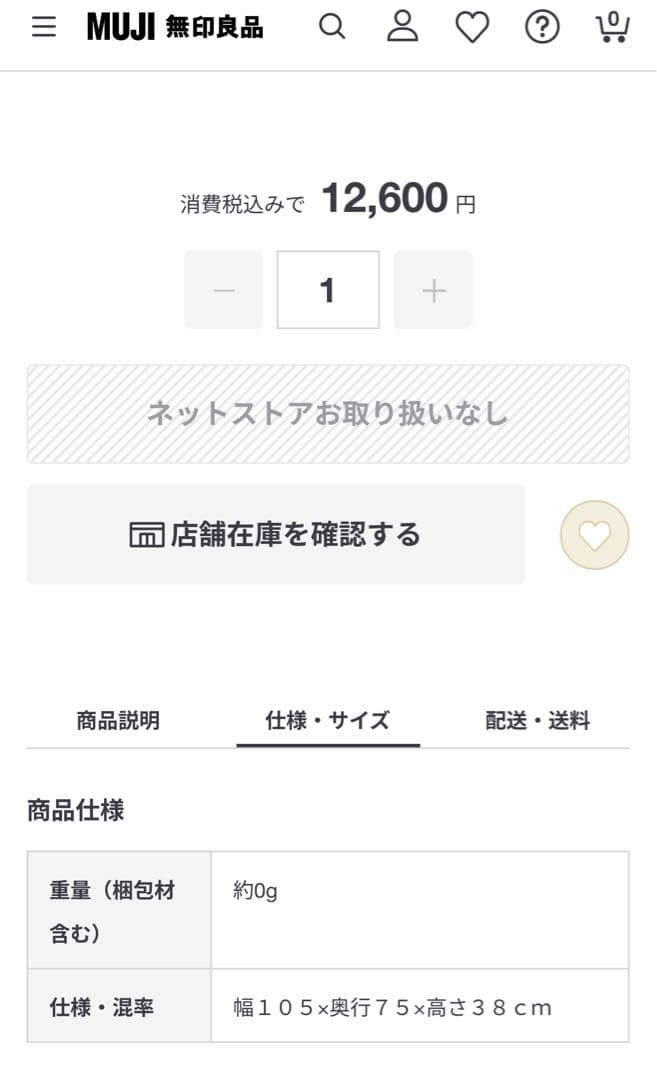Expand the site menu via hamburger icon
Image resolution: width=657 pixels, height=1080 pixels.
(41, 27)
